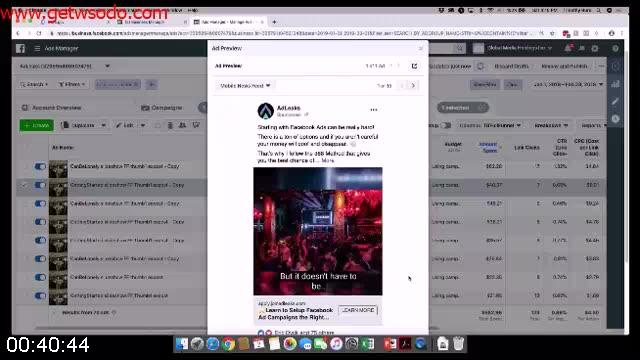Open the Reports dropdown

click(x=593, y=125)
